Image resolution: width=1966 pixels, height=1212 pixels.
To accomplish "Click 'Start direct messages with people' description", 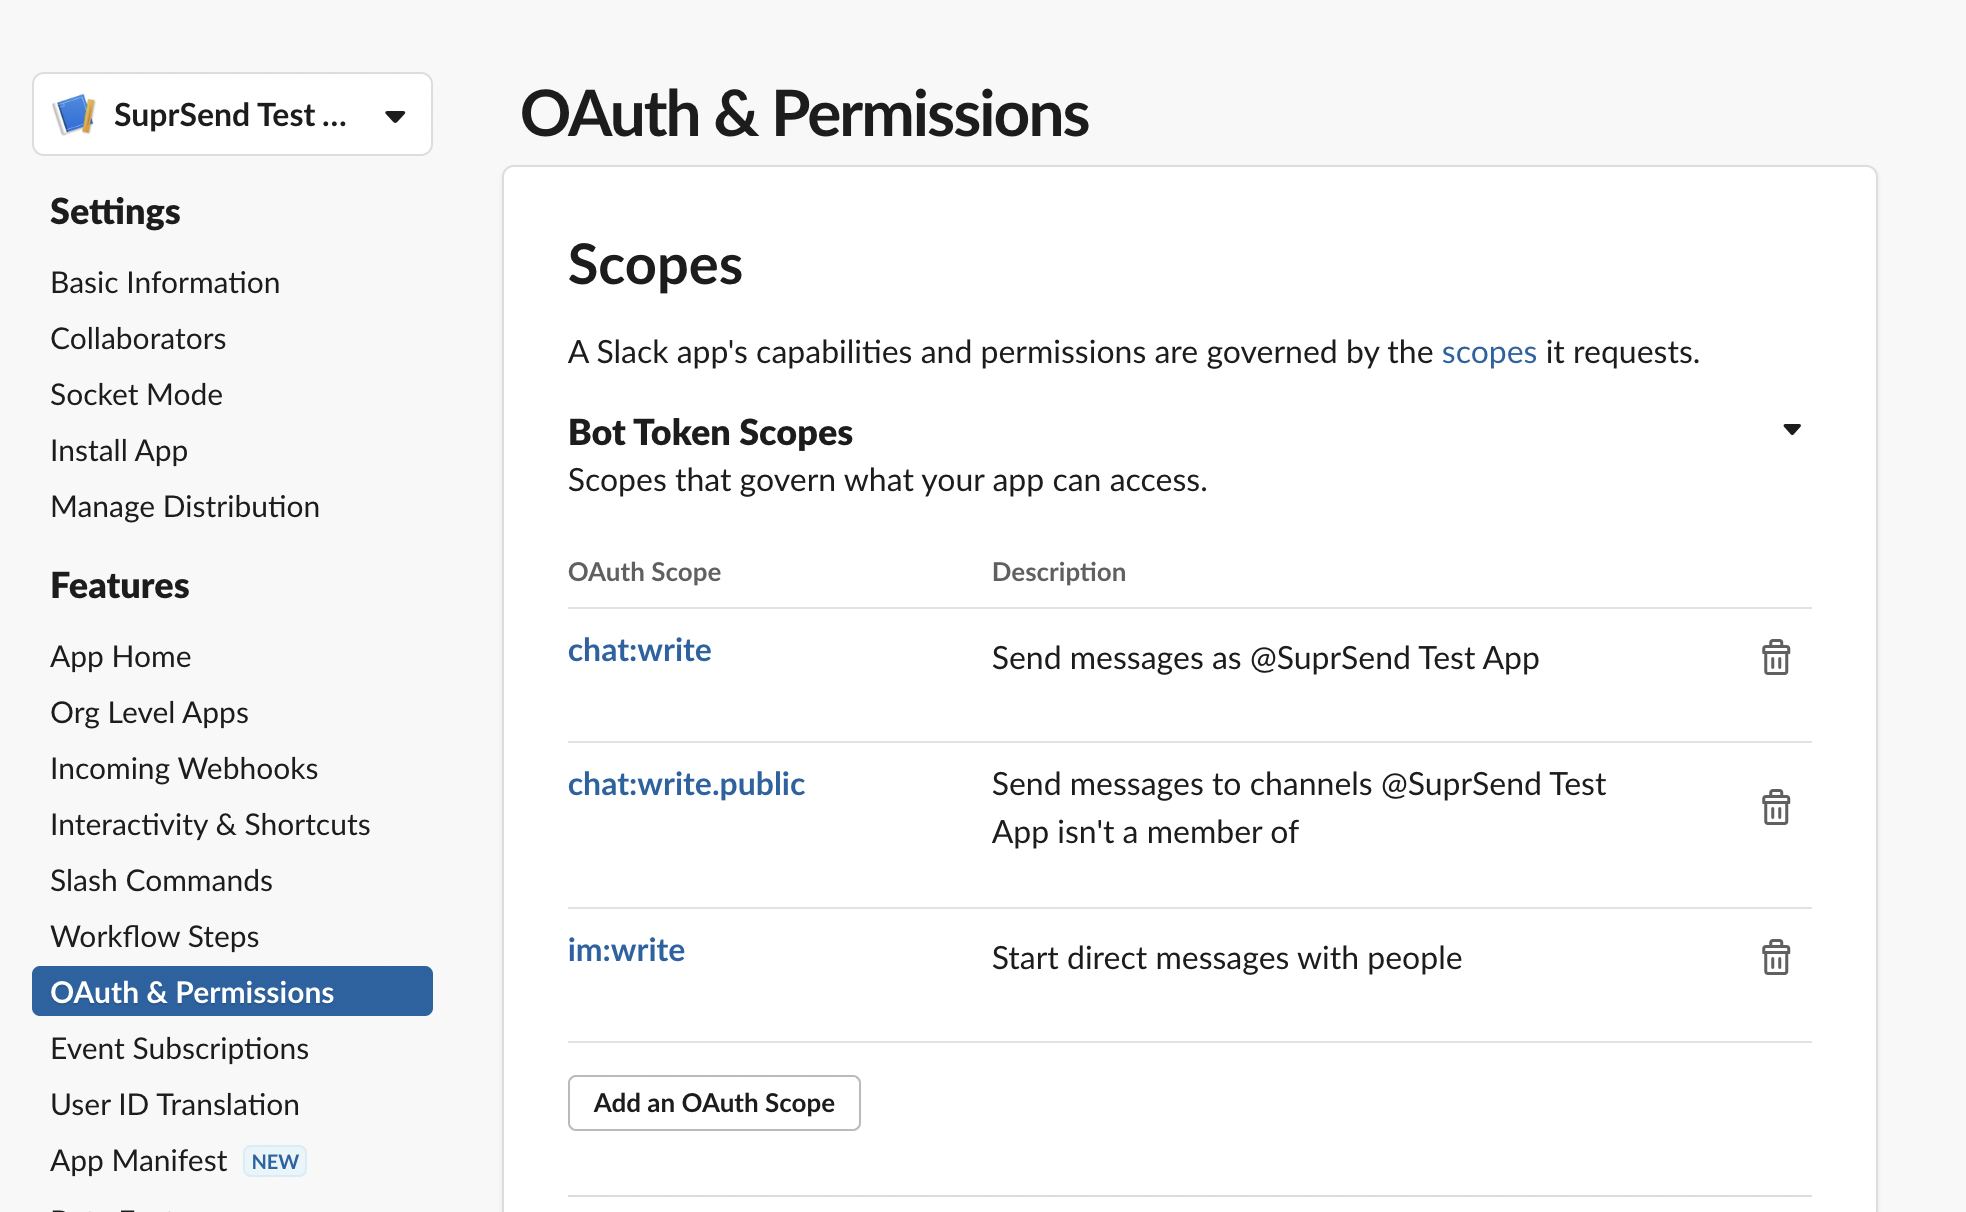I will (1226, 958).
